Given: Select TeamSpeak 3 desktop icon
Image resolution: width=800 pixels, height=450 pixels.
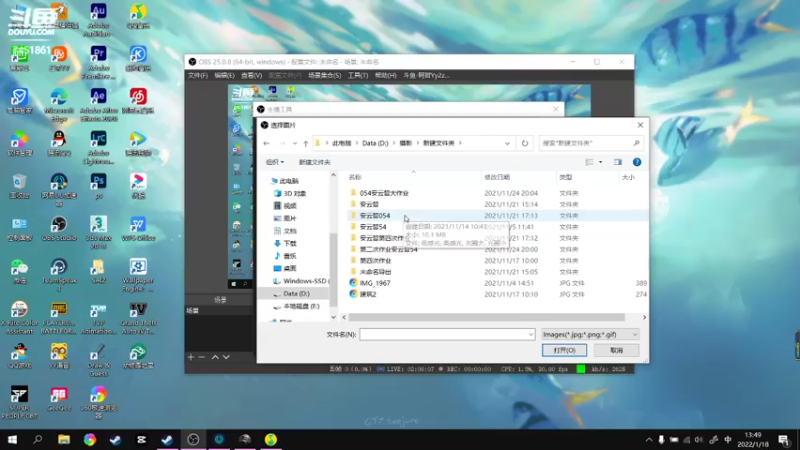Looking at the screenshot, I should [59, 274].
